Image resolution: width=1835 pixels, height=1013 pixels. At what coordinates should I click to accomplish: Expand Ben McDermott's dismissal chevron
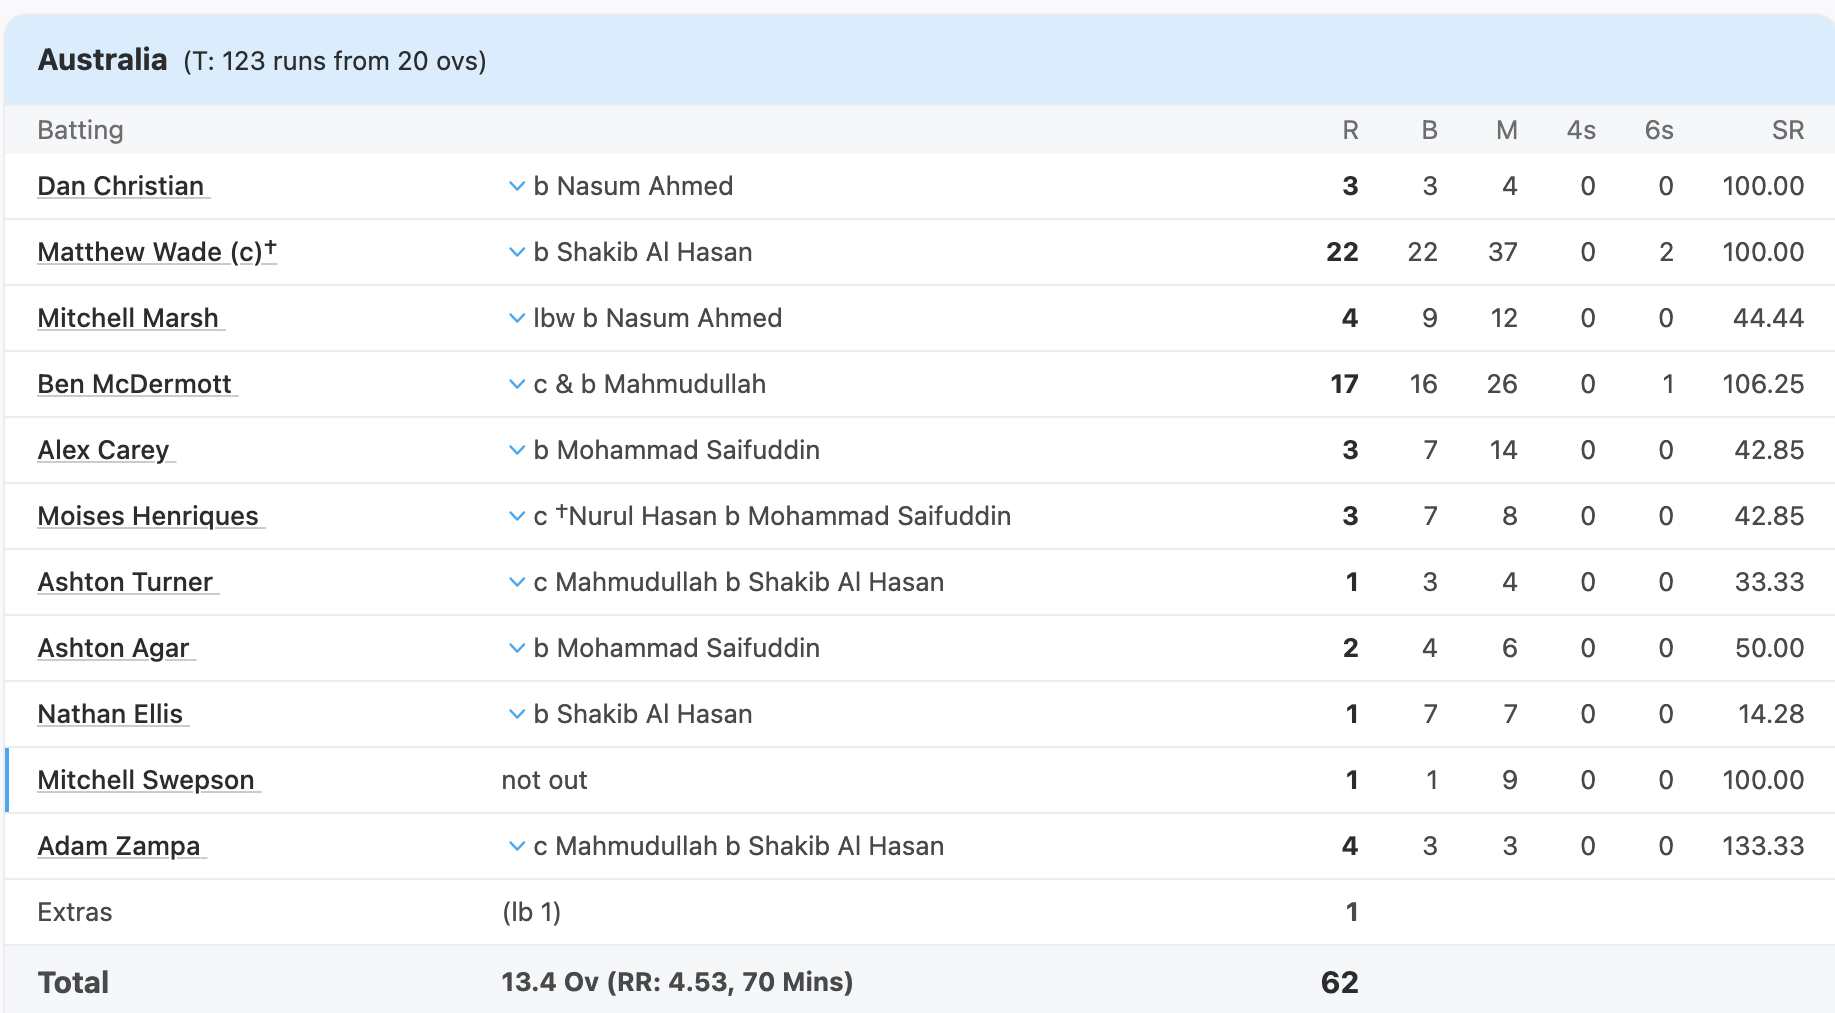tap(517, 384)
